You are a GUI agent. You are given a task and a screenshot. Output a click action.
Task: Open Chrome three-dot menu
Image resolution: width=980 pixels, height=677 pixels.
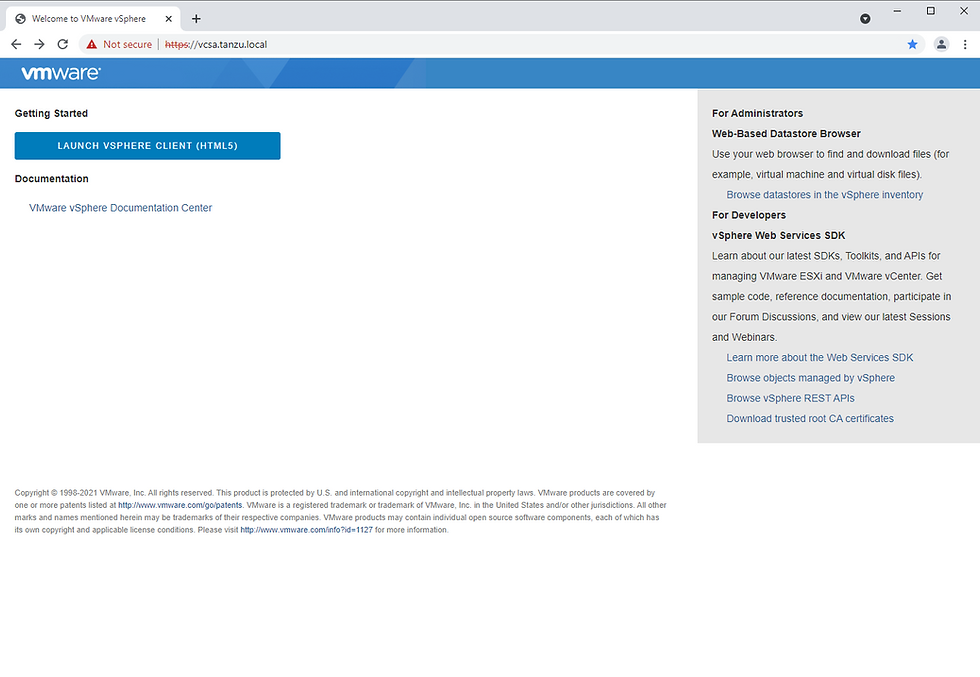(965, 44)
